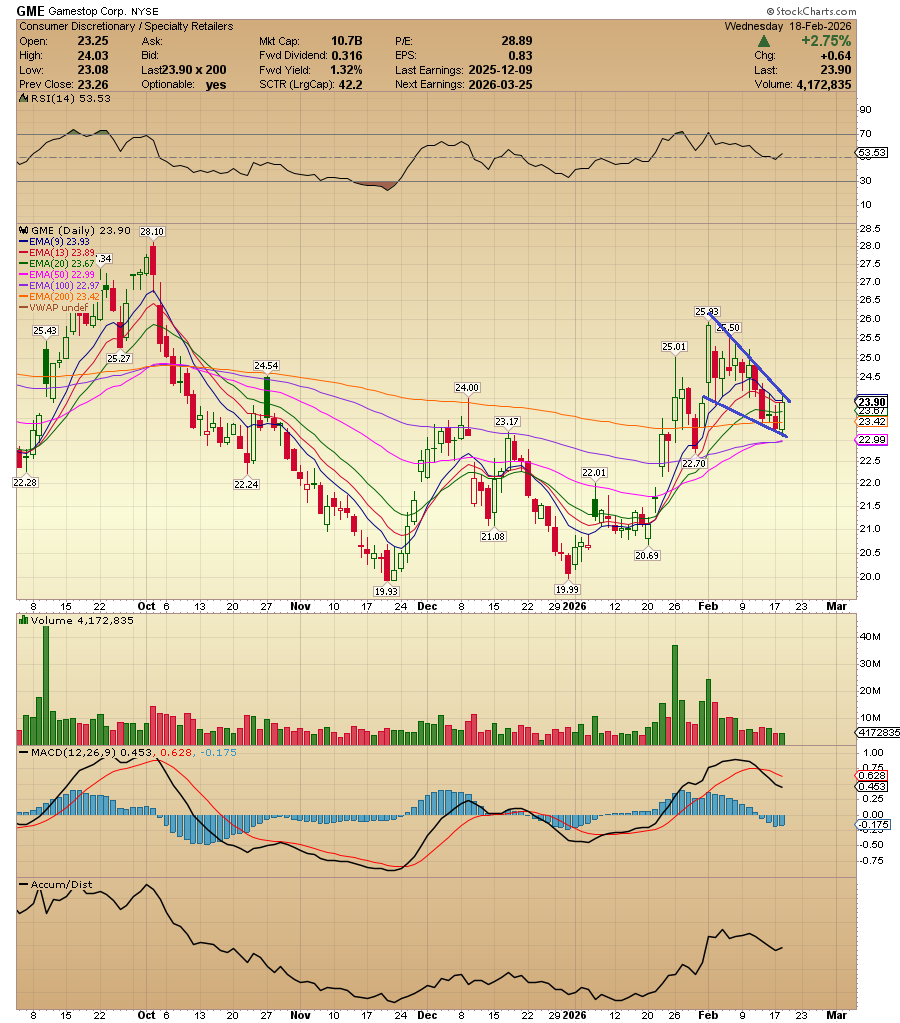Screen dimensions: 900x1023
Task: Click the GME (Daily) 23.90 chart label
Action: click(x=80, y=230)
